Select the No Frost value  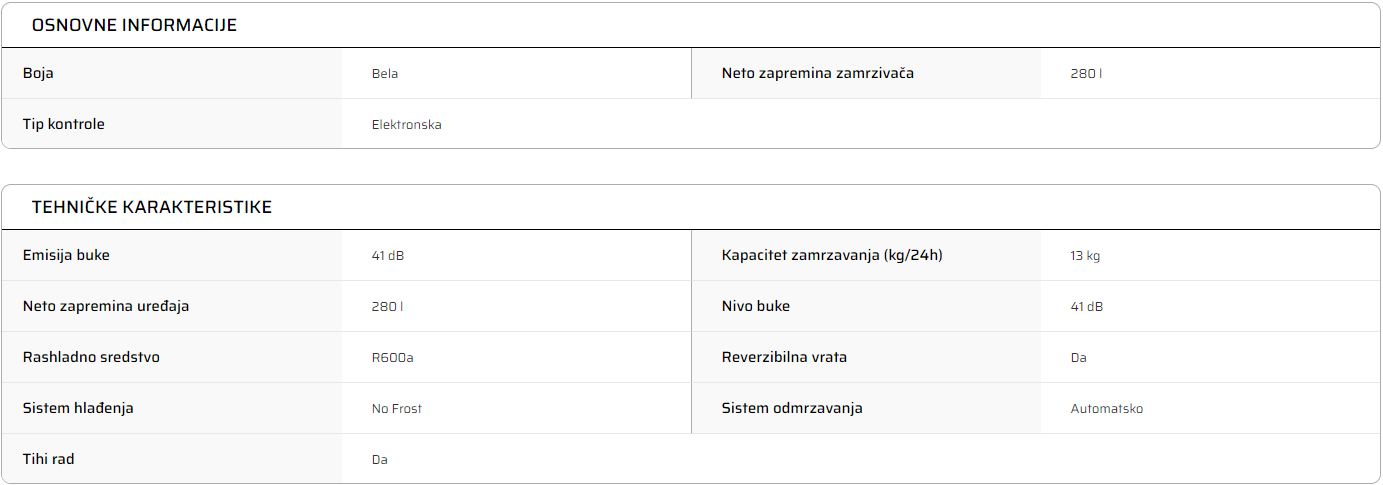click(x=397, y=409)
